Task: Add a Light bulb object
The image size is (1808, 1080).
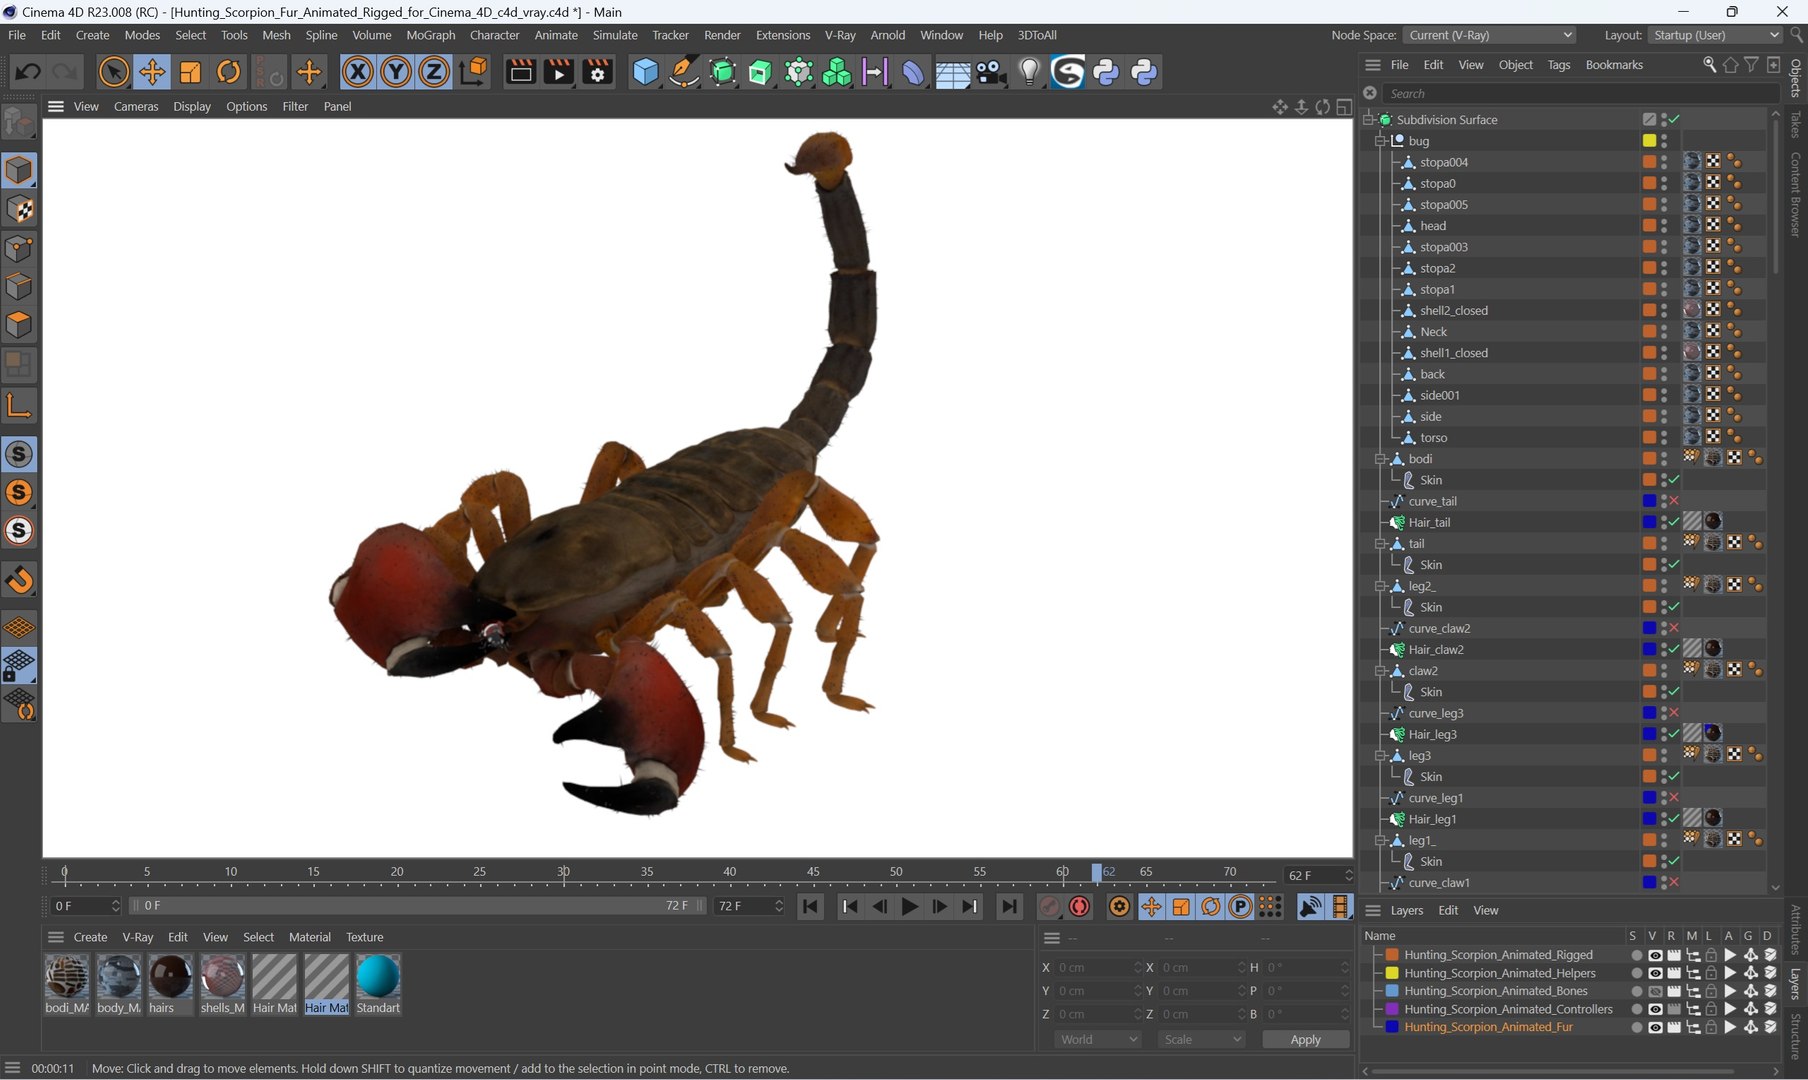Action: point(1029,72)
